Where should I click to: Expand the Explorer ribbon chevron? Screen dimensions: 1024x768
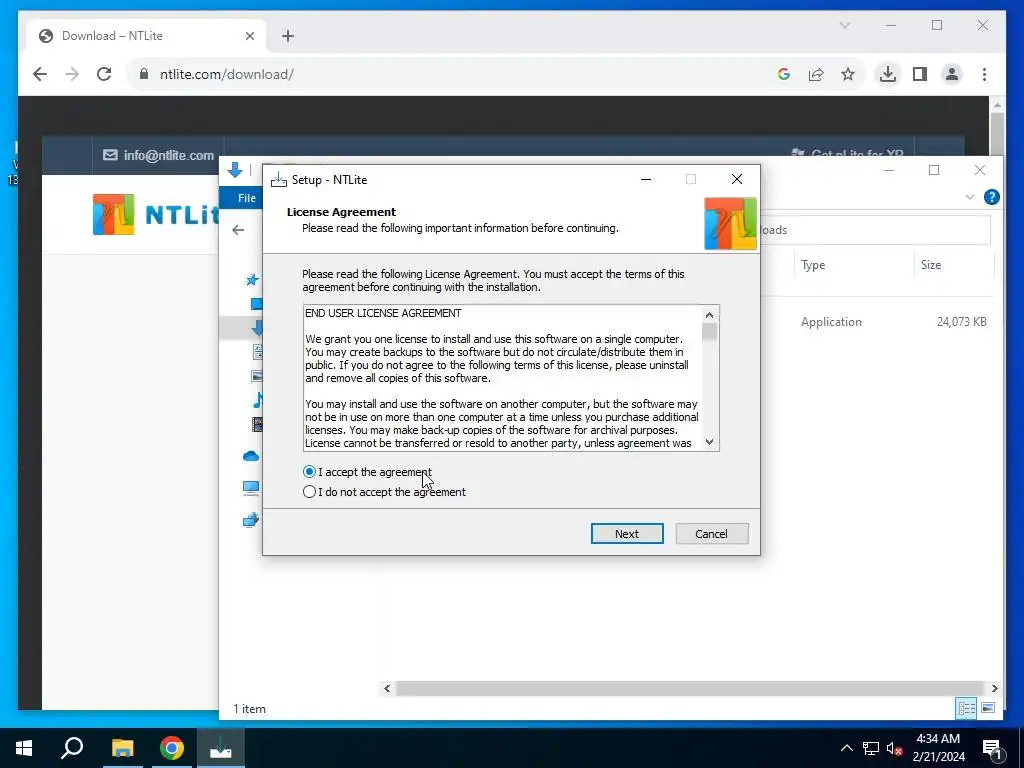coord(969,197)
